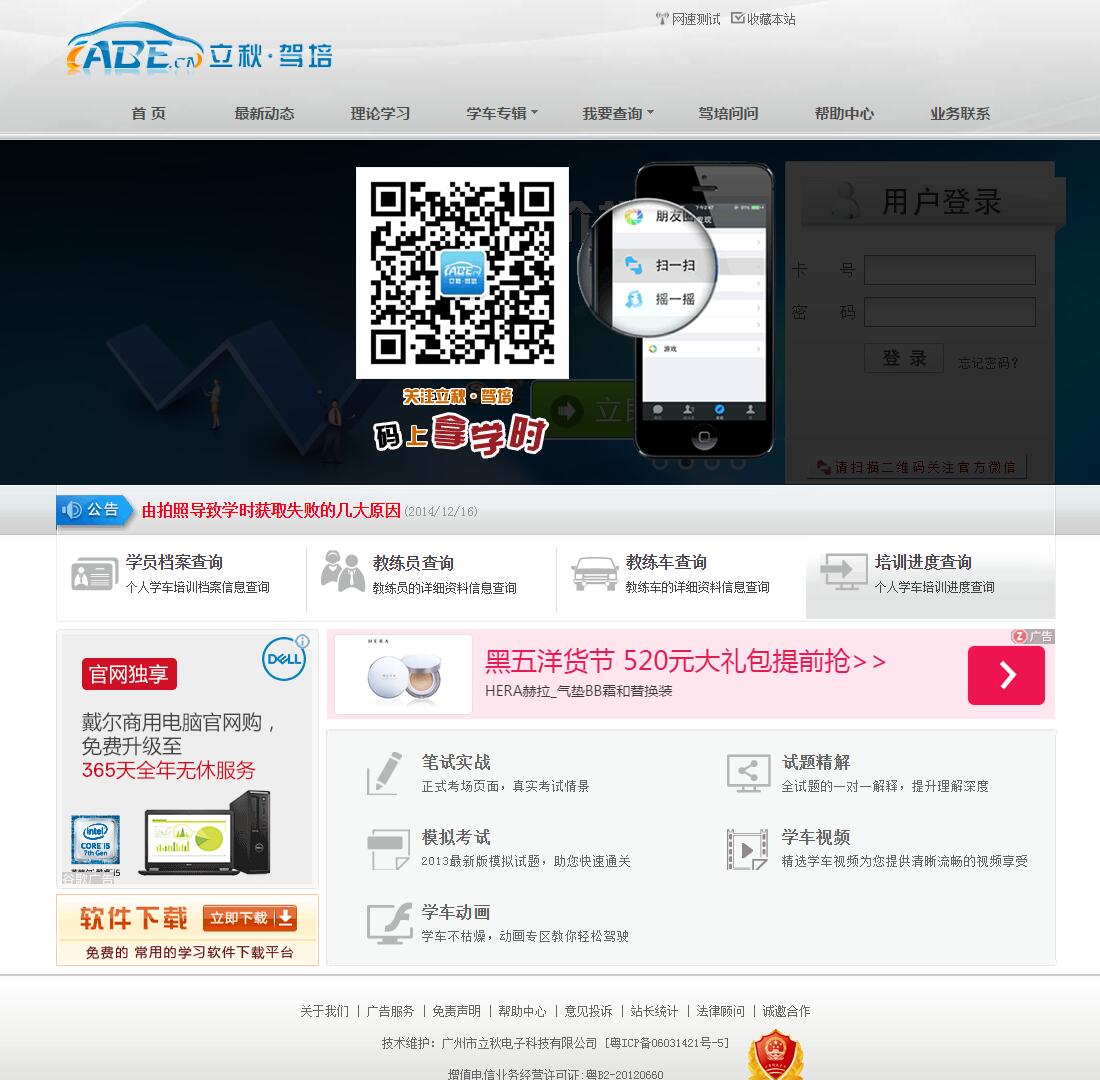Click 粤ICP备06031421号-5 link

pyautogui.click(x=667, y=1044)
